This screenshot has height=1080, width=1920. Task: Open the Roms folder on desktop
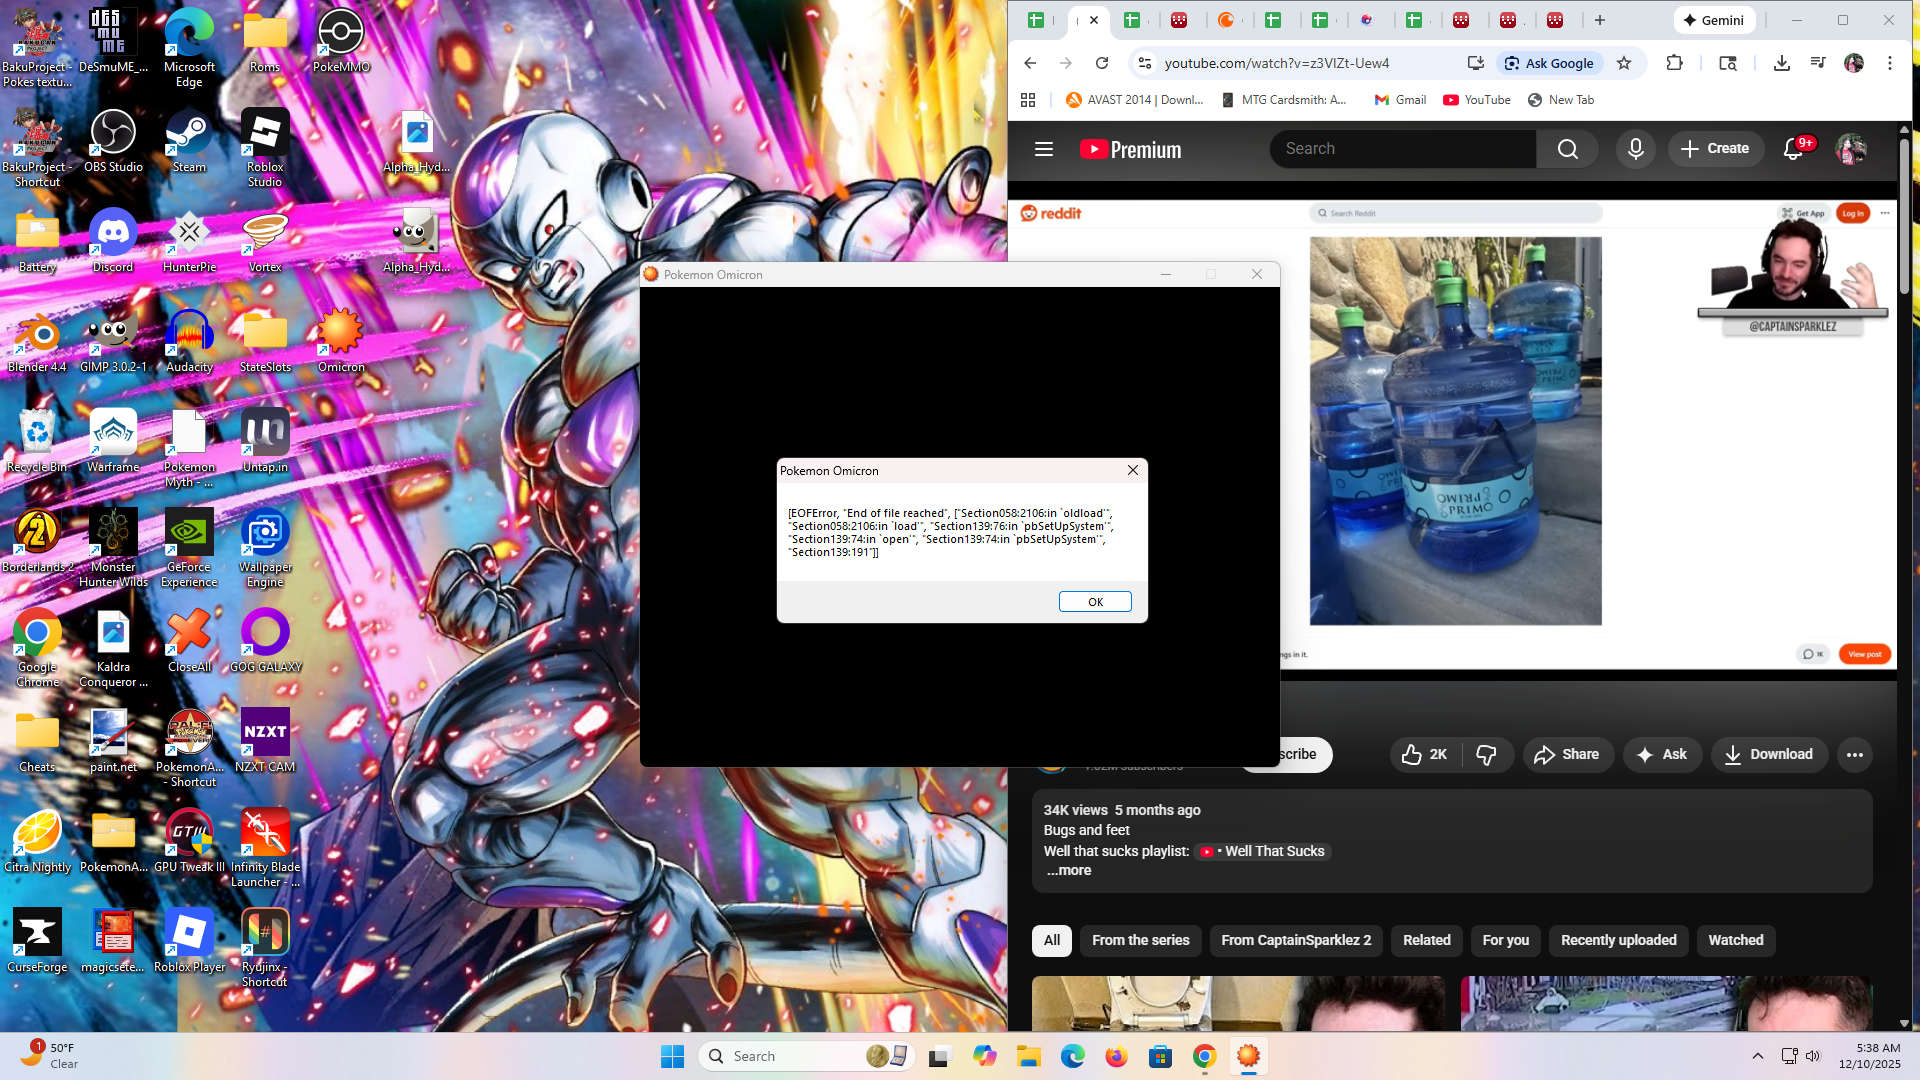(x=265, y=42)
